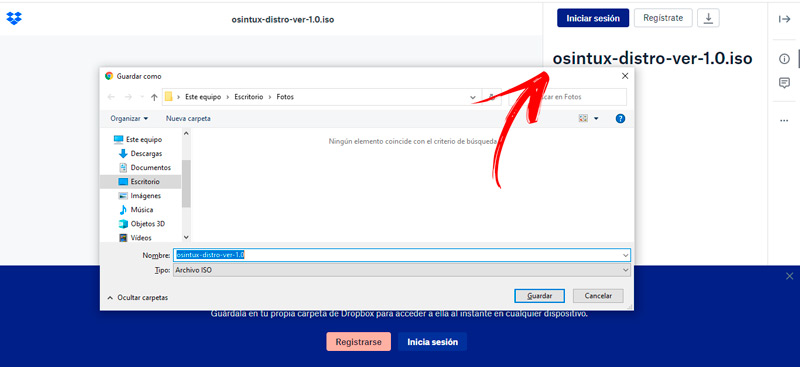This screenshot has width=800, height=367.
Task: Collapse folders with Ocultar carpetas
Action: pos(137,297)
